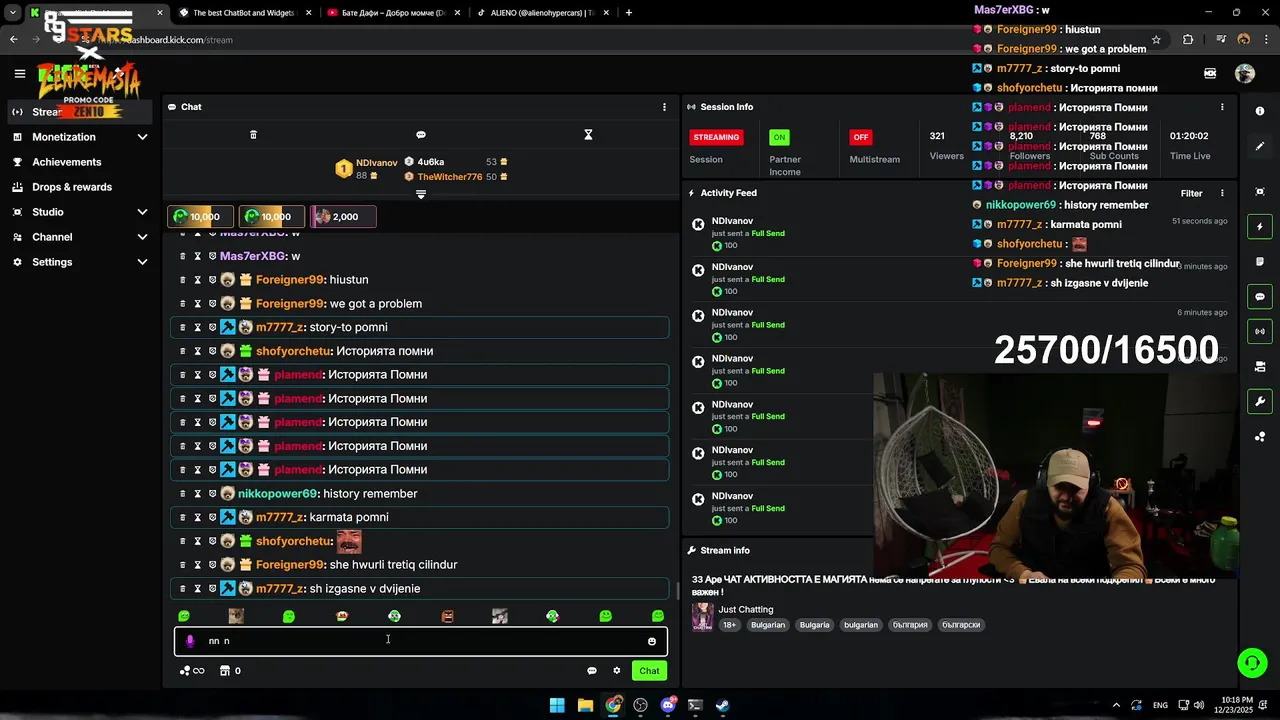
Task: Click the broadcast signal icon in right sidebar
Action: click(x=1260, y=331)
